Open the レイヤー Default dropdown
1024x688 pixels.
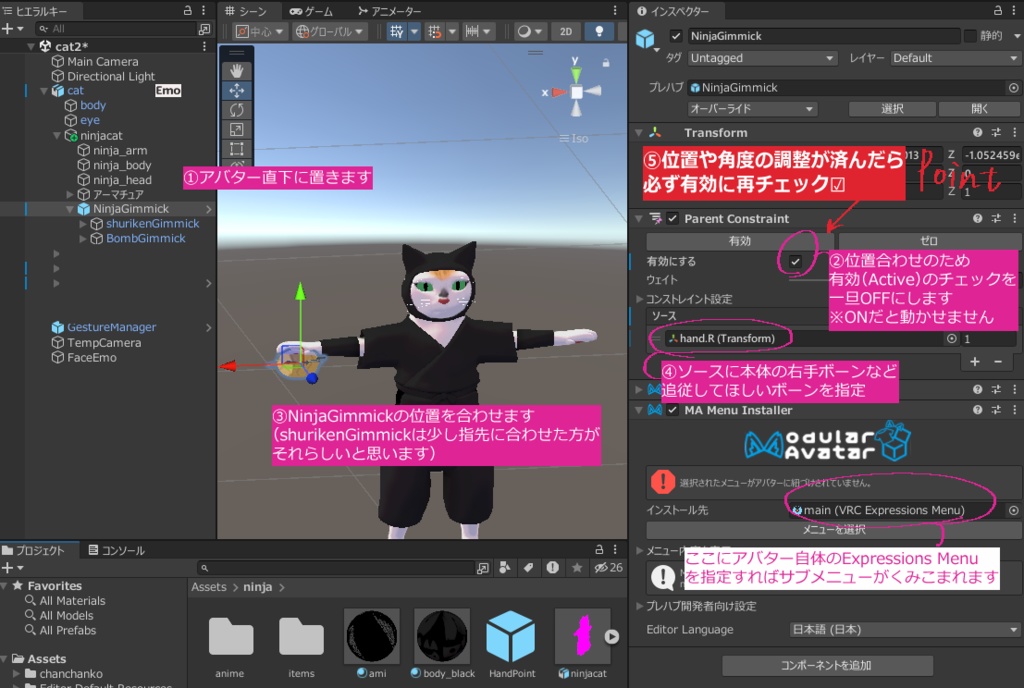(x=955, y=58)
